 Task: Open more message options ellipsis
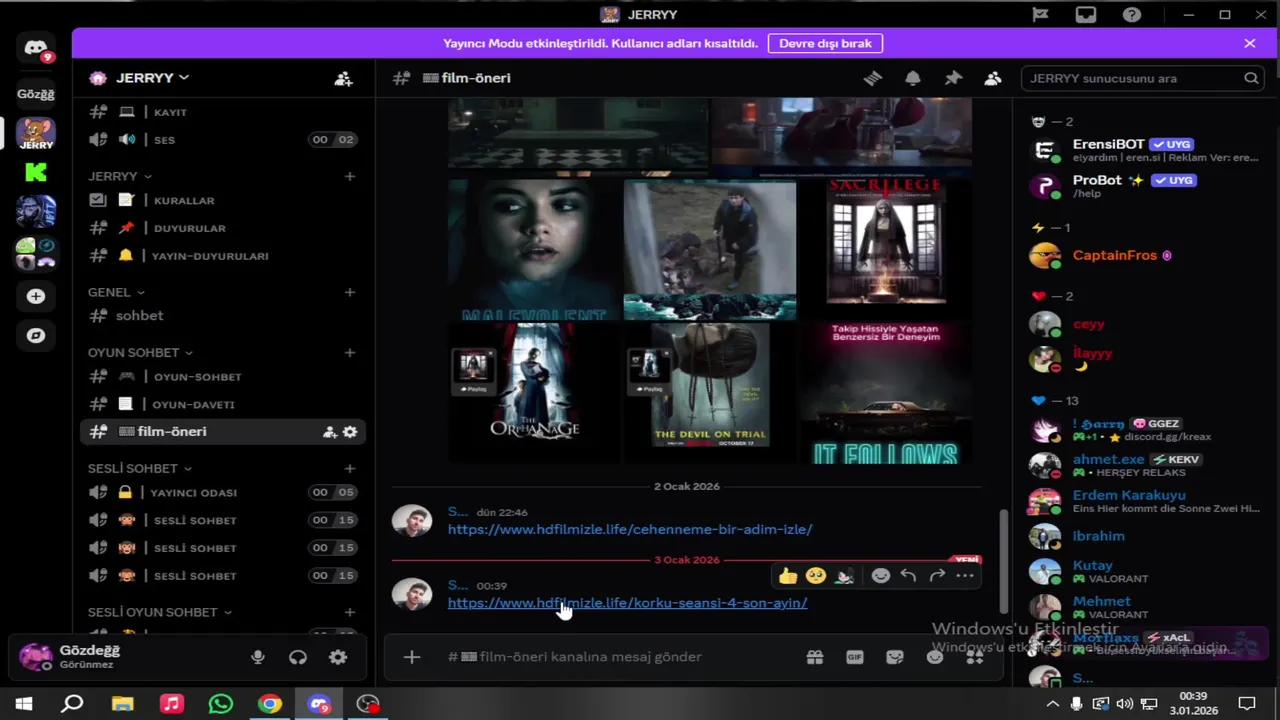pos(965,576)
